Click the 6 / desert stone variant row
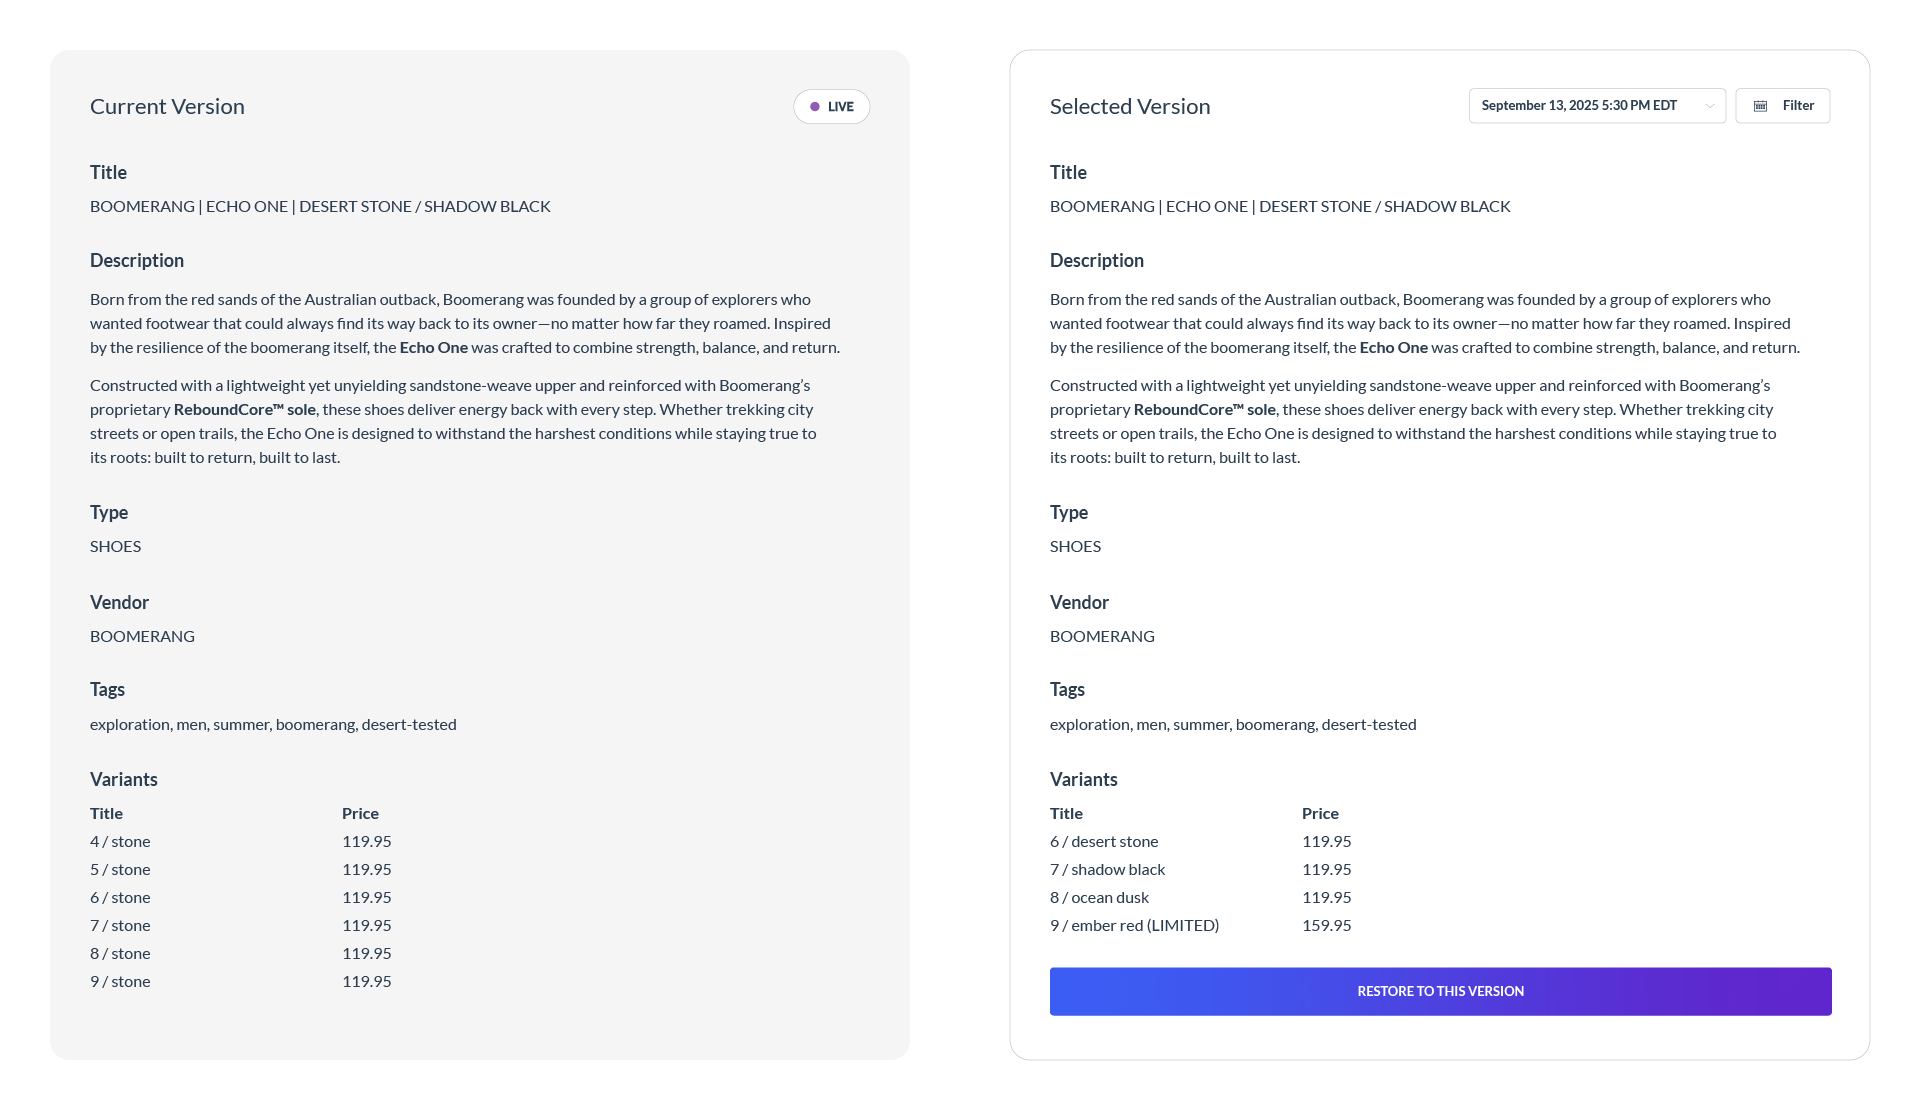The width and height of the screenshot is (1920, 1110). coord(1104,842)
